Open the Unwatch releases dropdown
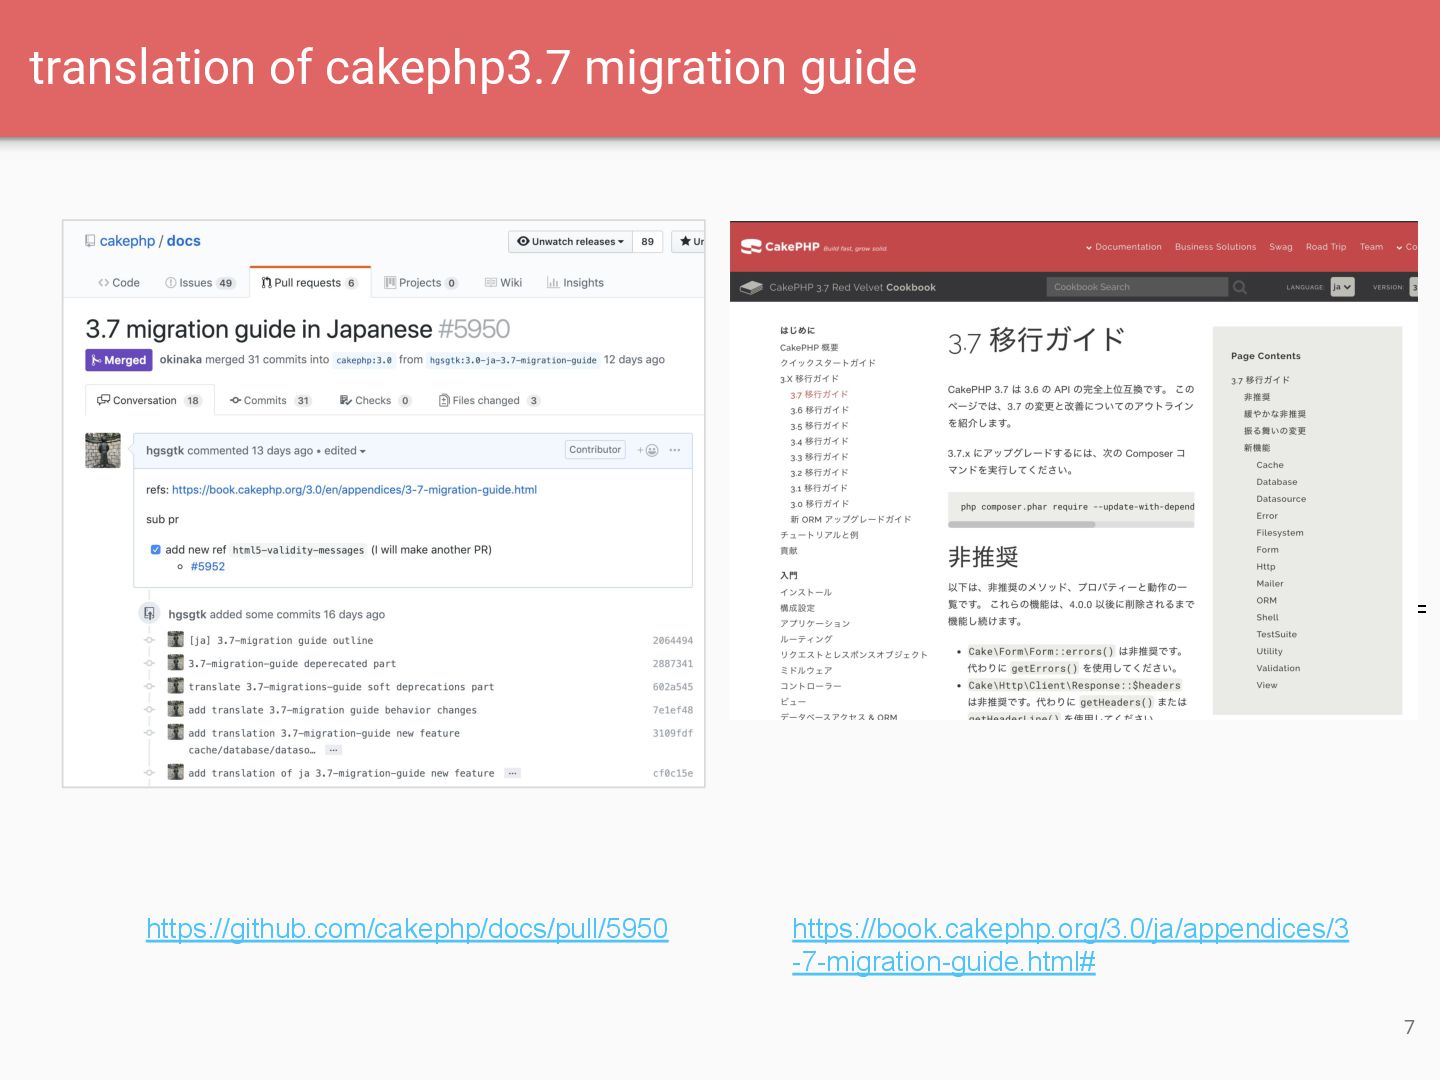 pos(571,241)
